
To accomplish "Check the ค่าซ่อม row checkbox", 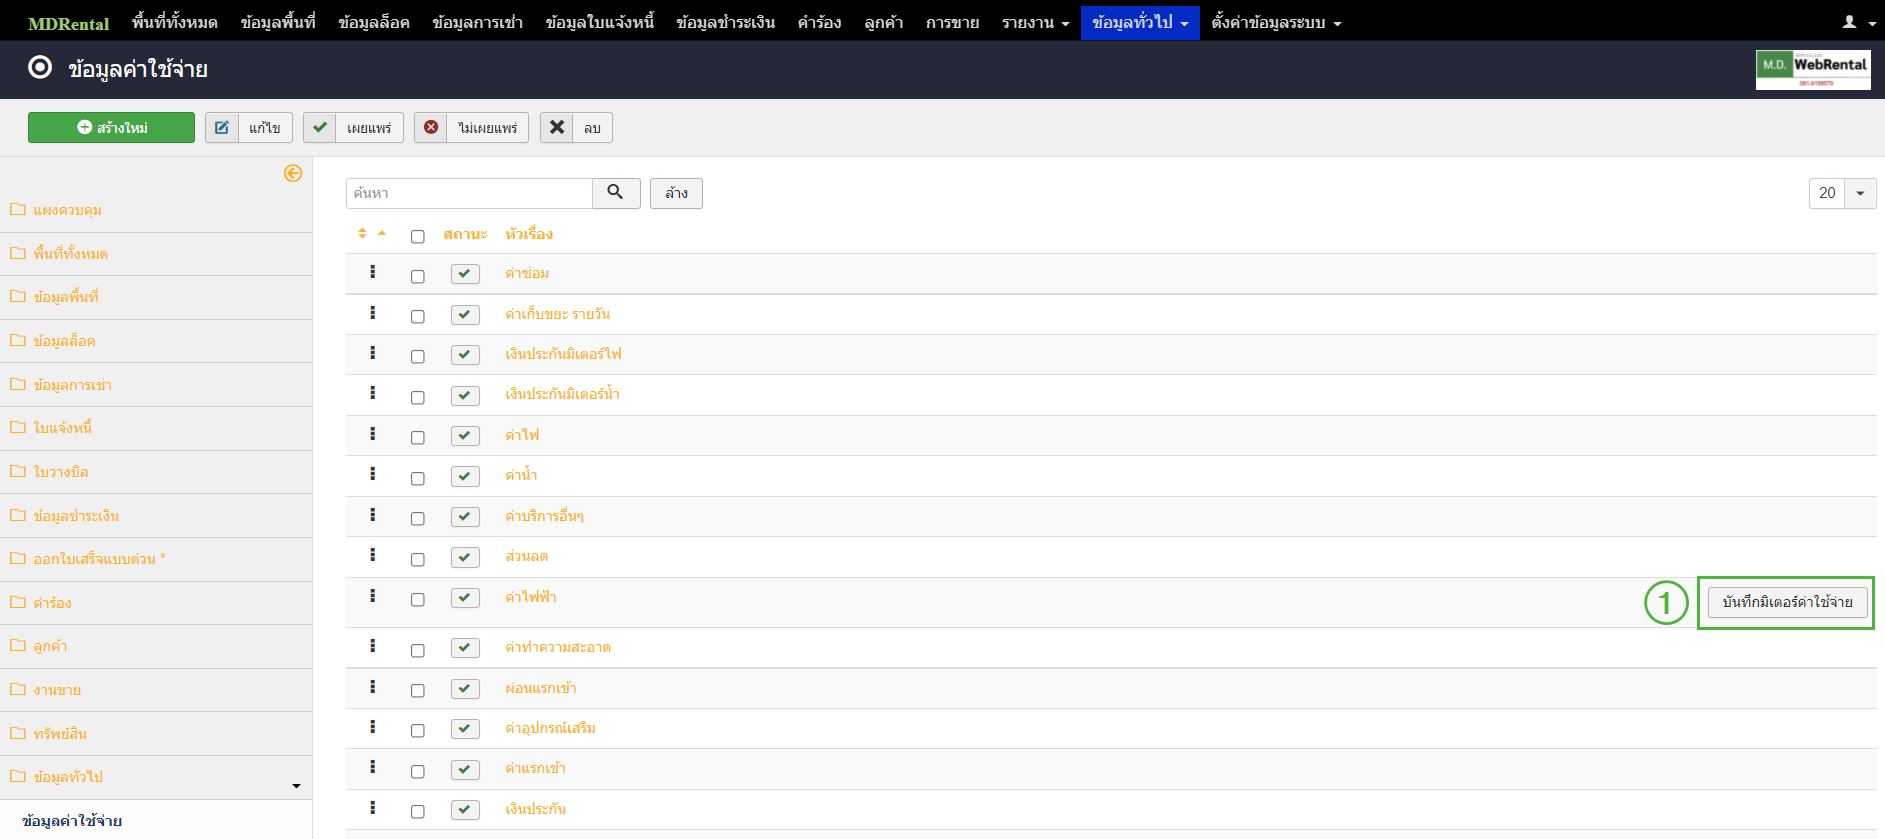I will click(418, 277).
